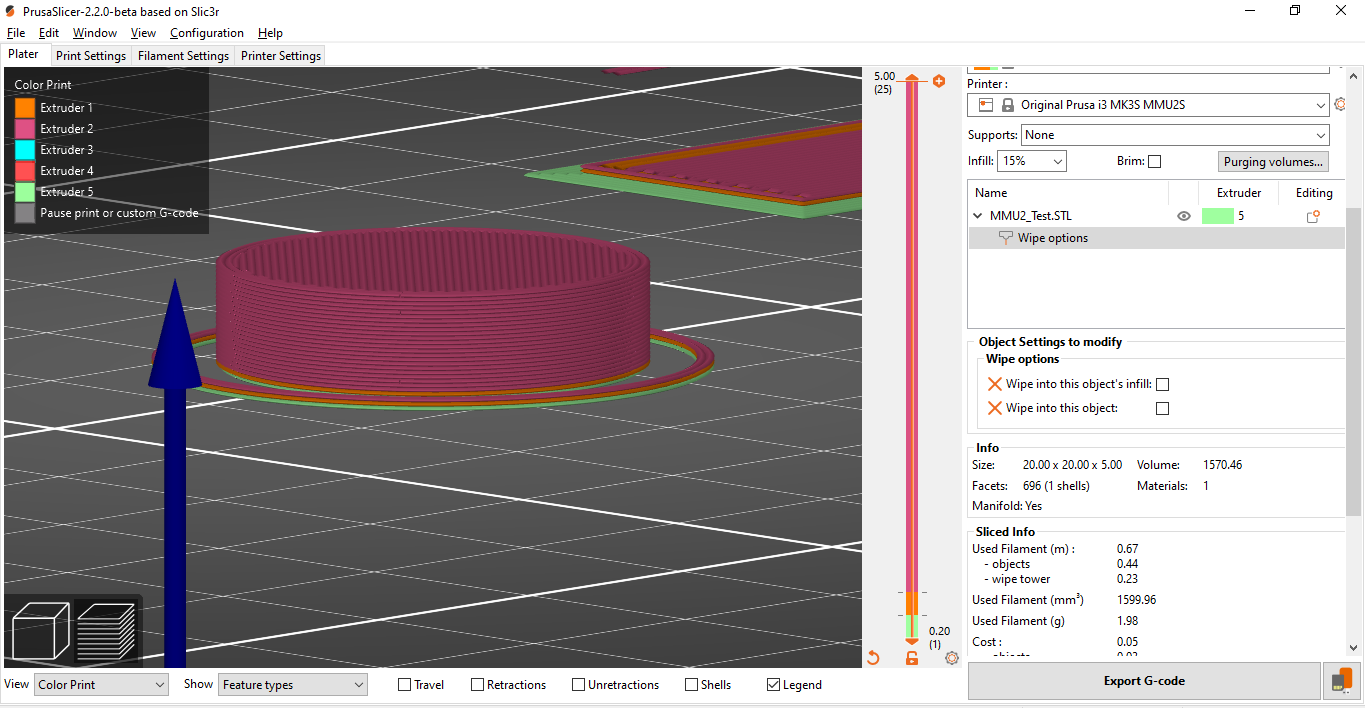Switch to Print Settings tab
The height and width of the screenshot is (708, 1365).
point(91,56)
